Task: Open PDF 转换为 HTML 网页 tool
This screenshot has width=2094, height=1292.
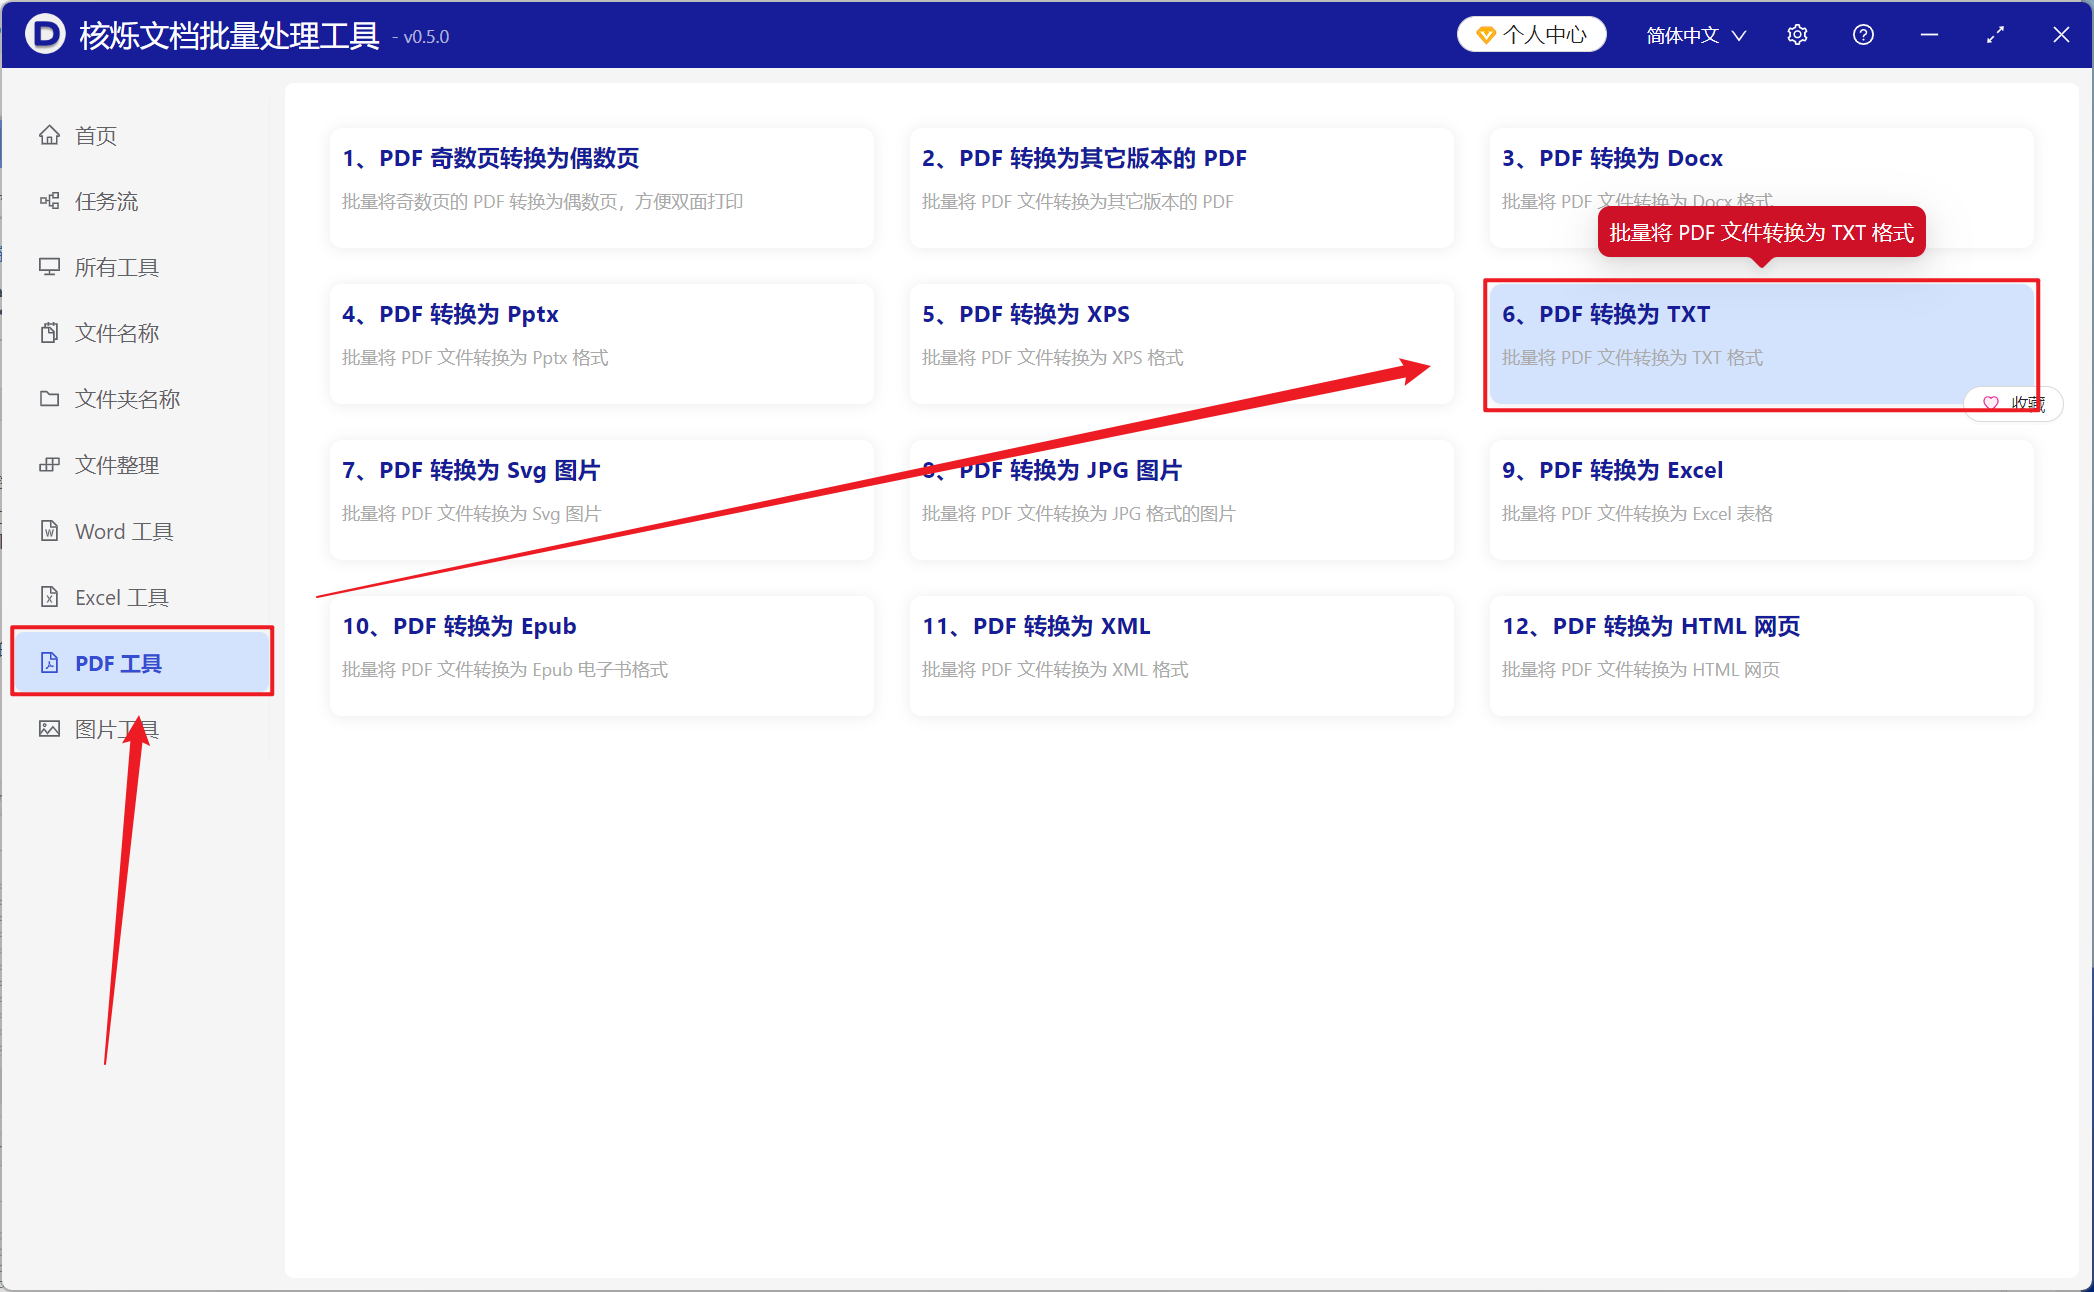Action: coord(1761,656)
